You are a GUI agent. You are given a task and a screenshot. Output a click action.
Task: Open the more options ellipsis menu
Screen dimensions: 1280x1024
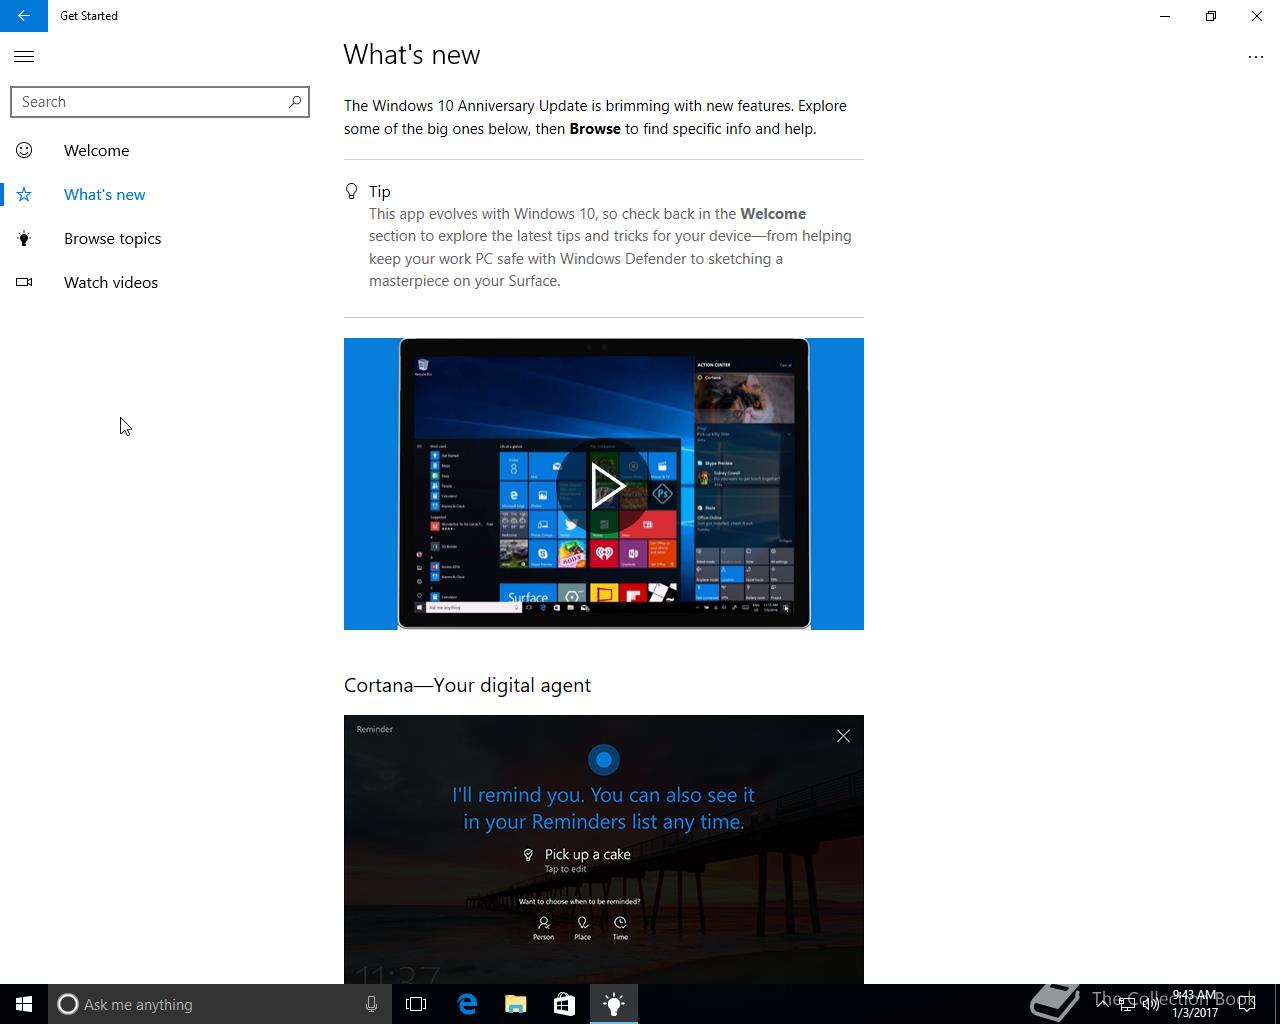pos(1256,57)
